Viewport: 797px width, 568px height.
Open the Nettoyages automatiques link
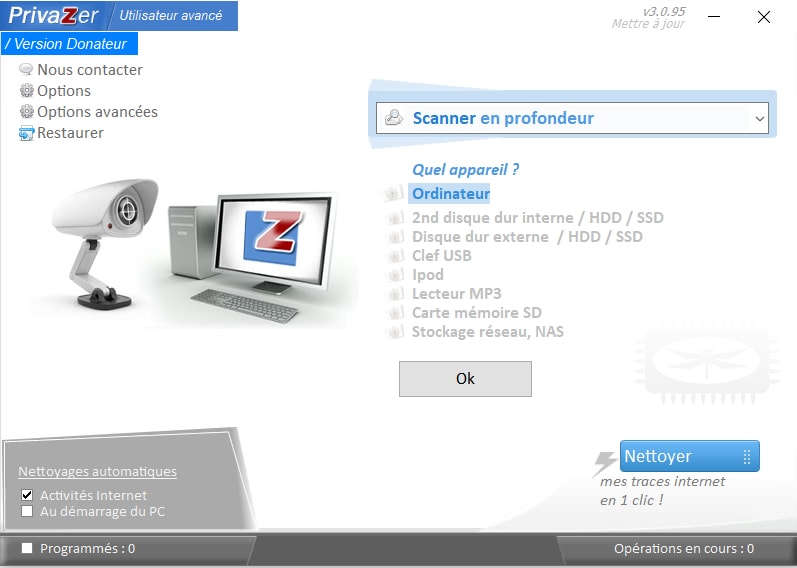tap(98, 471)
